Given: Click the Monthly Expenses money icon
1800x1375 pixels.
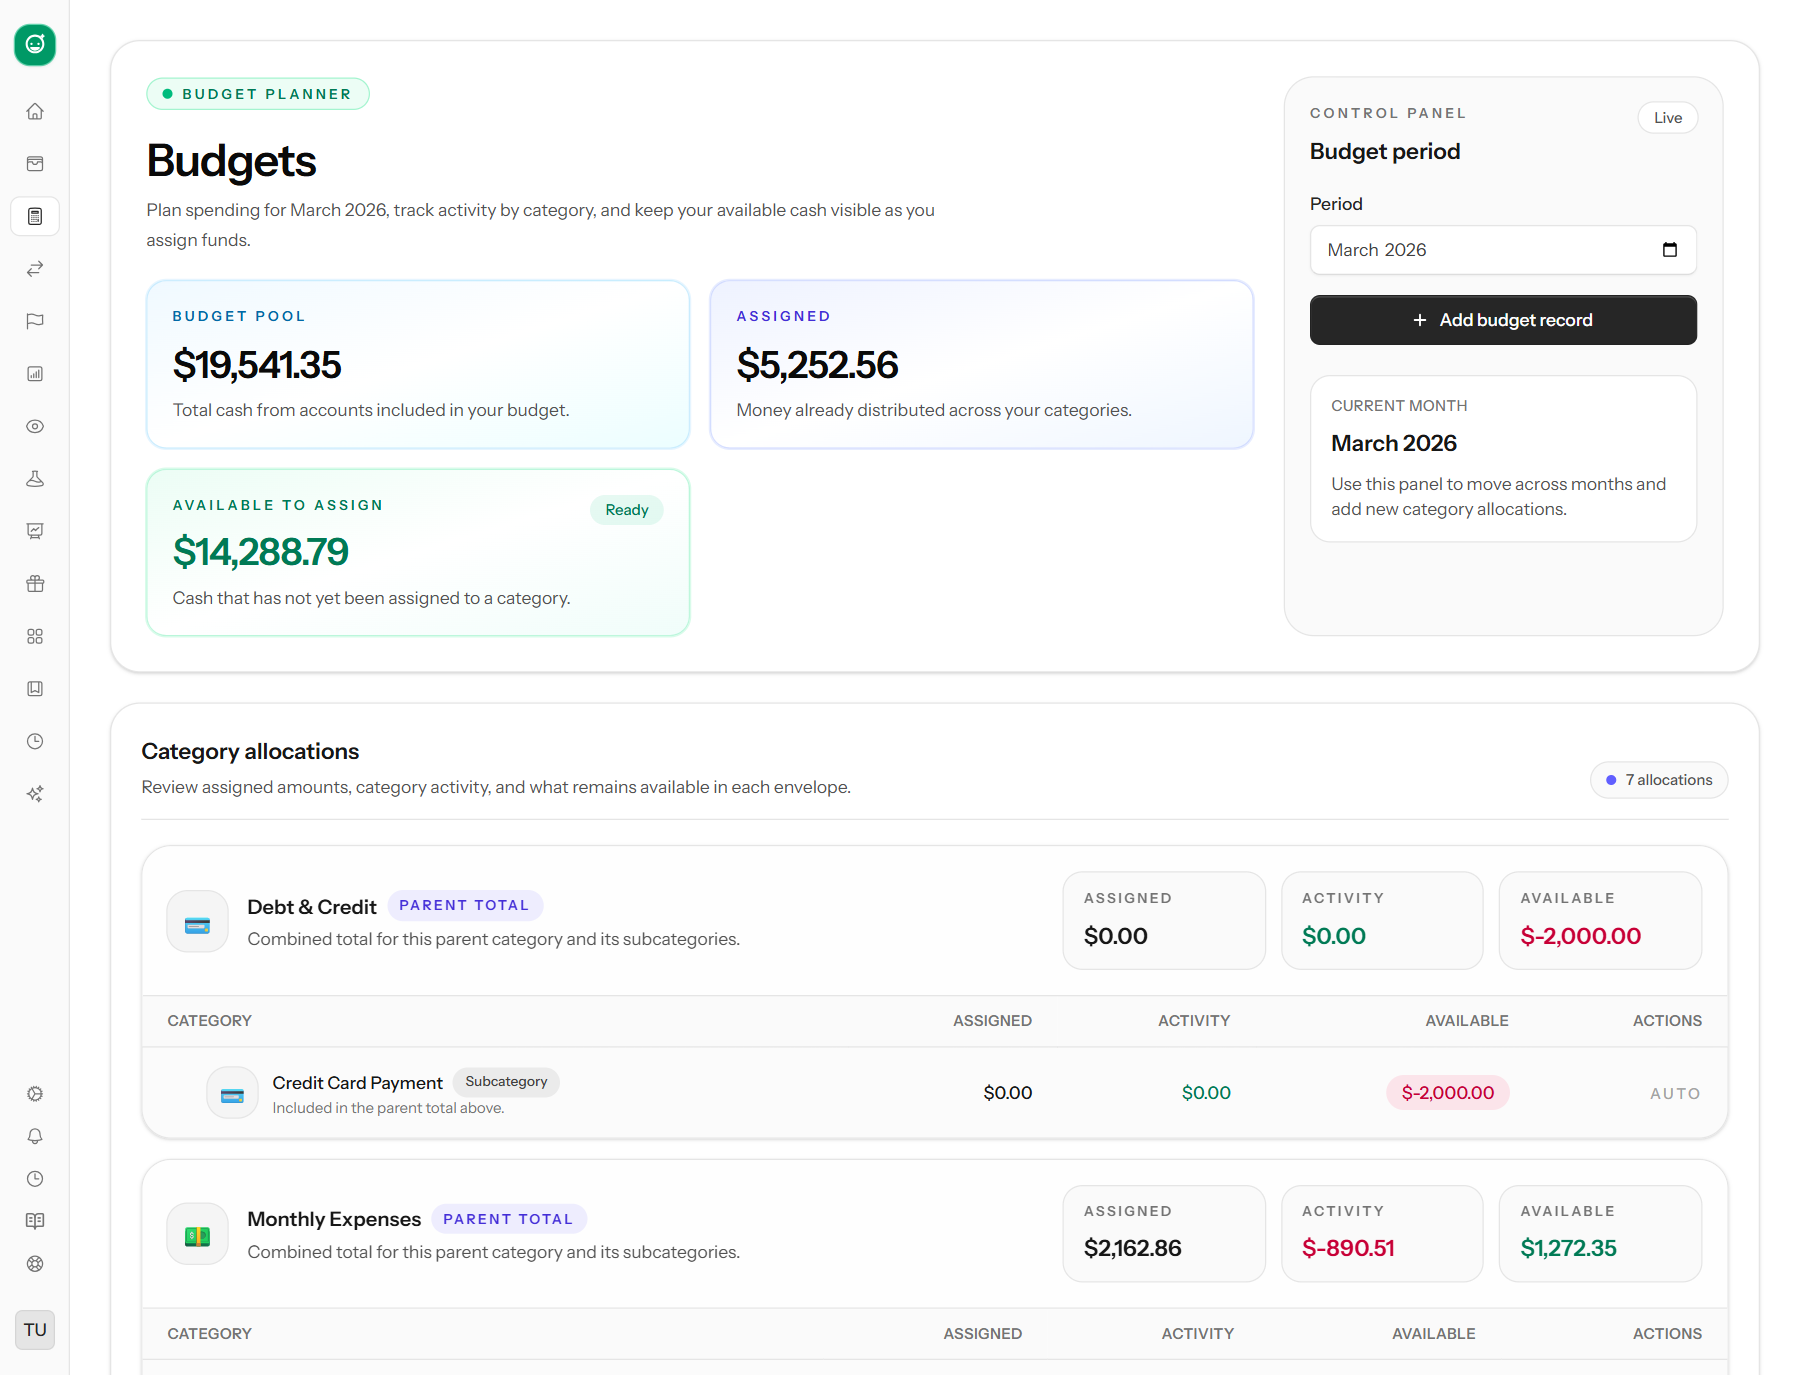Looking at the screenshot, I should click(198, 1235).
